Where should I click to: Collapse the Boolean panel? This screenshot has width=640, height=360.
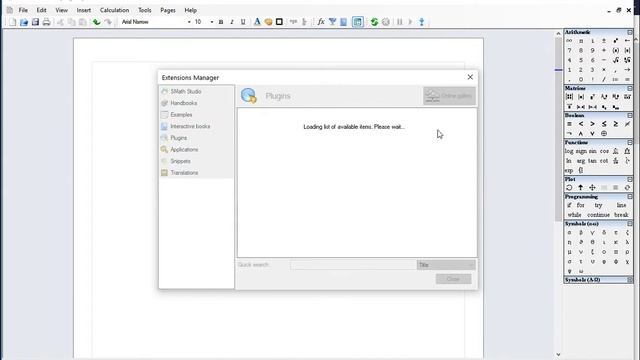click(630, 116)
